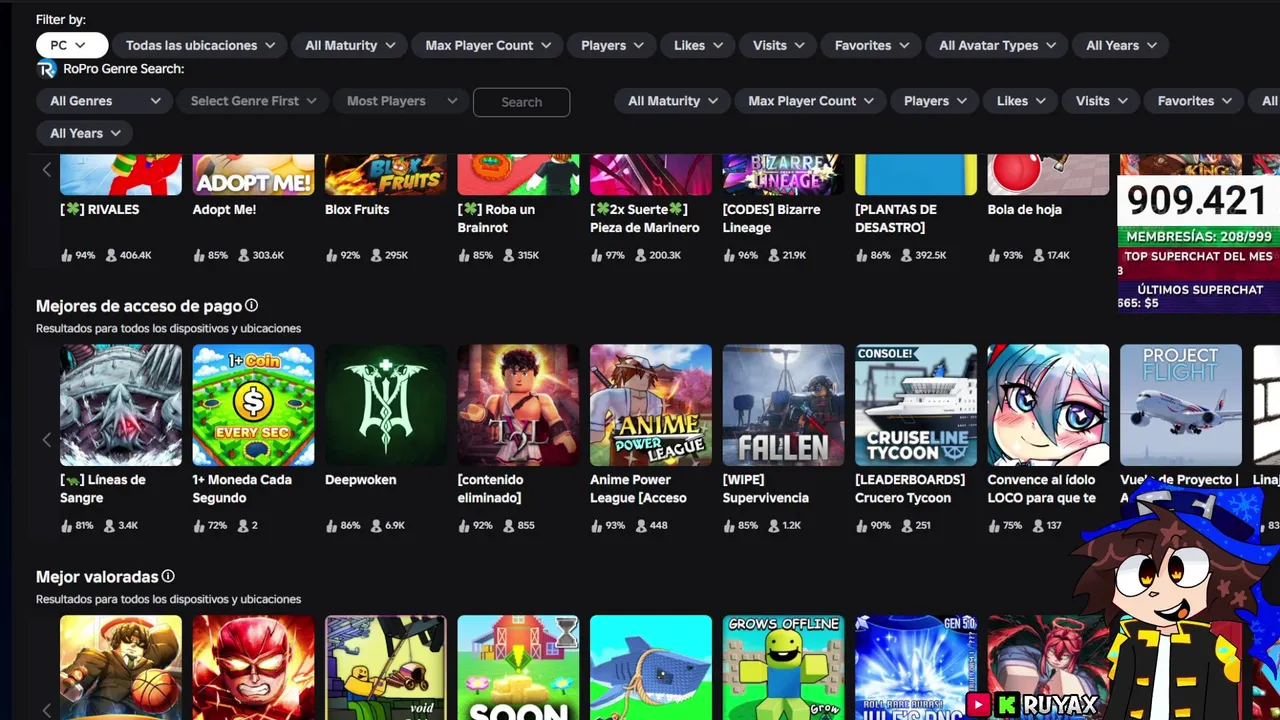Image resolution: width=1280 pixels, height=720 pixels.
Task: Click the Blox Fruits game title
Action: click(357, 209)
